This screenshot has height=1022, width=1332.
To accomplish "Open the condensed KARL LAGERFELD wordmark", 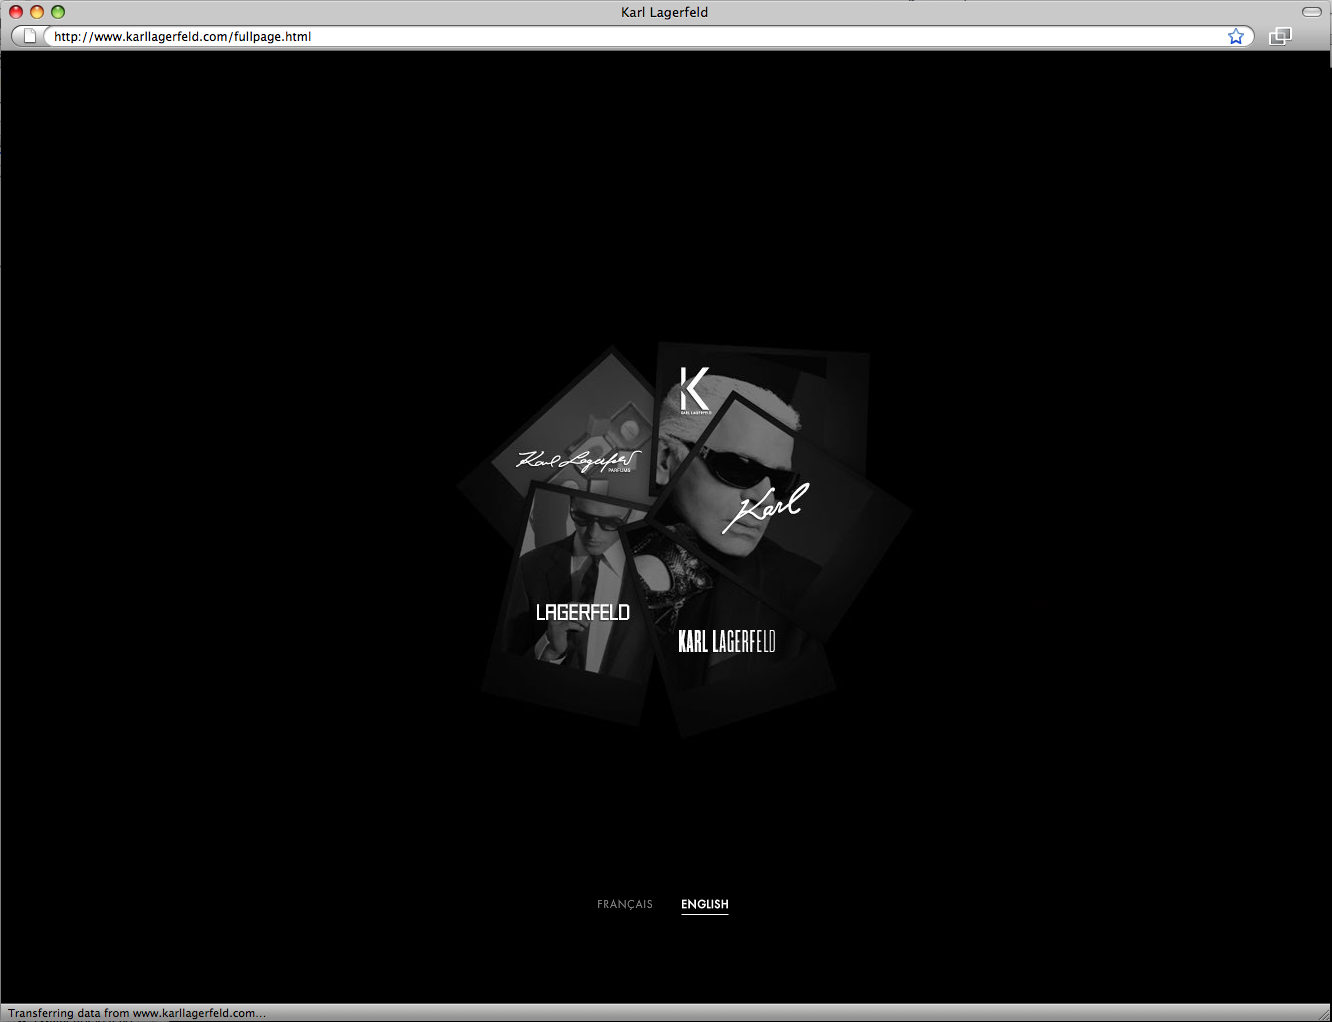I will pyautogui.click(x=727, y=641).
